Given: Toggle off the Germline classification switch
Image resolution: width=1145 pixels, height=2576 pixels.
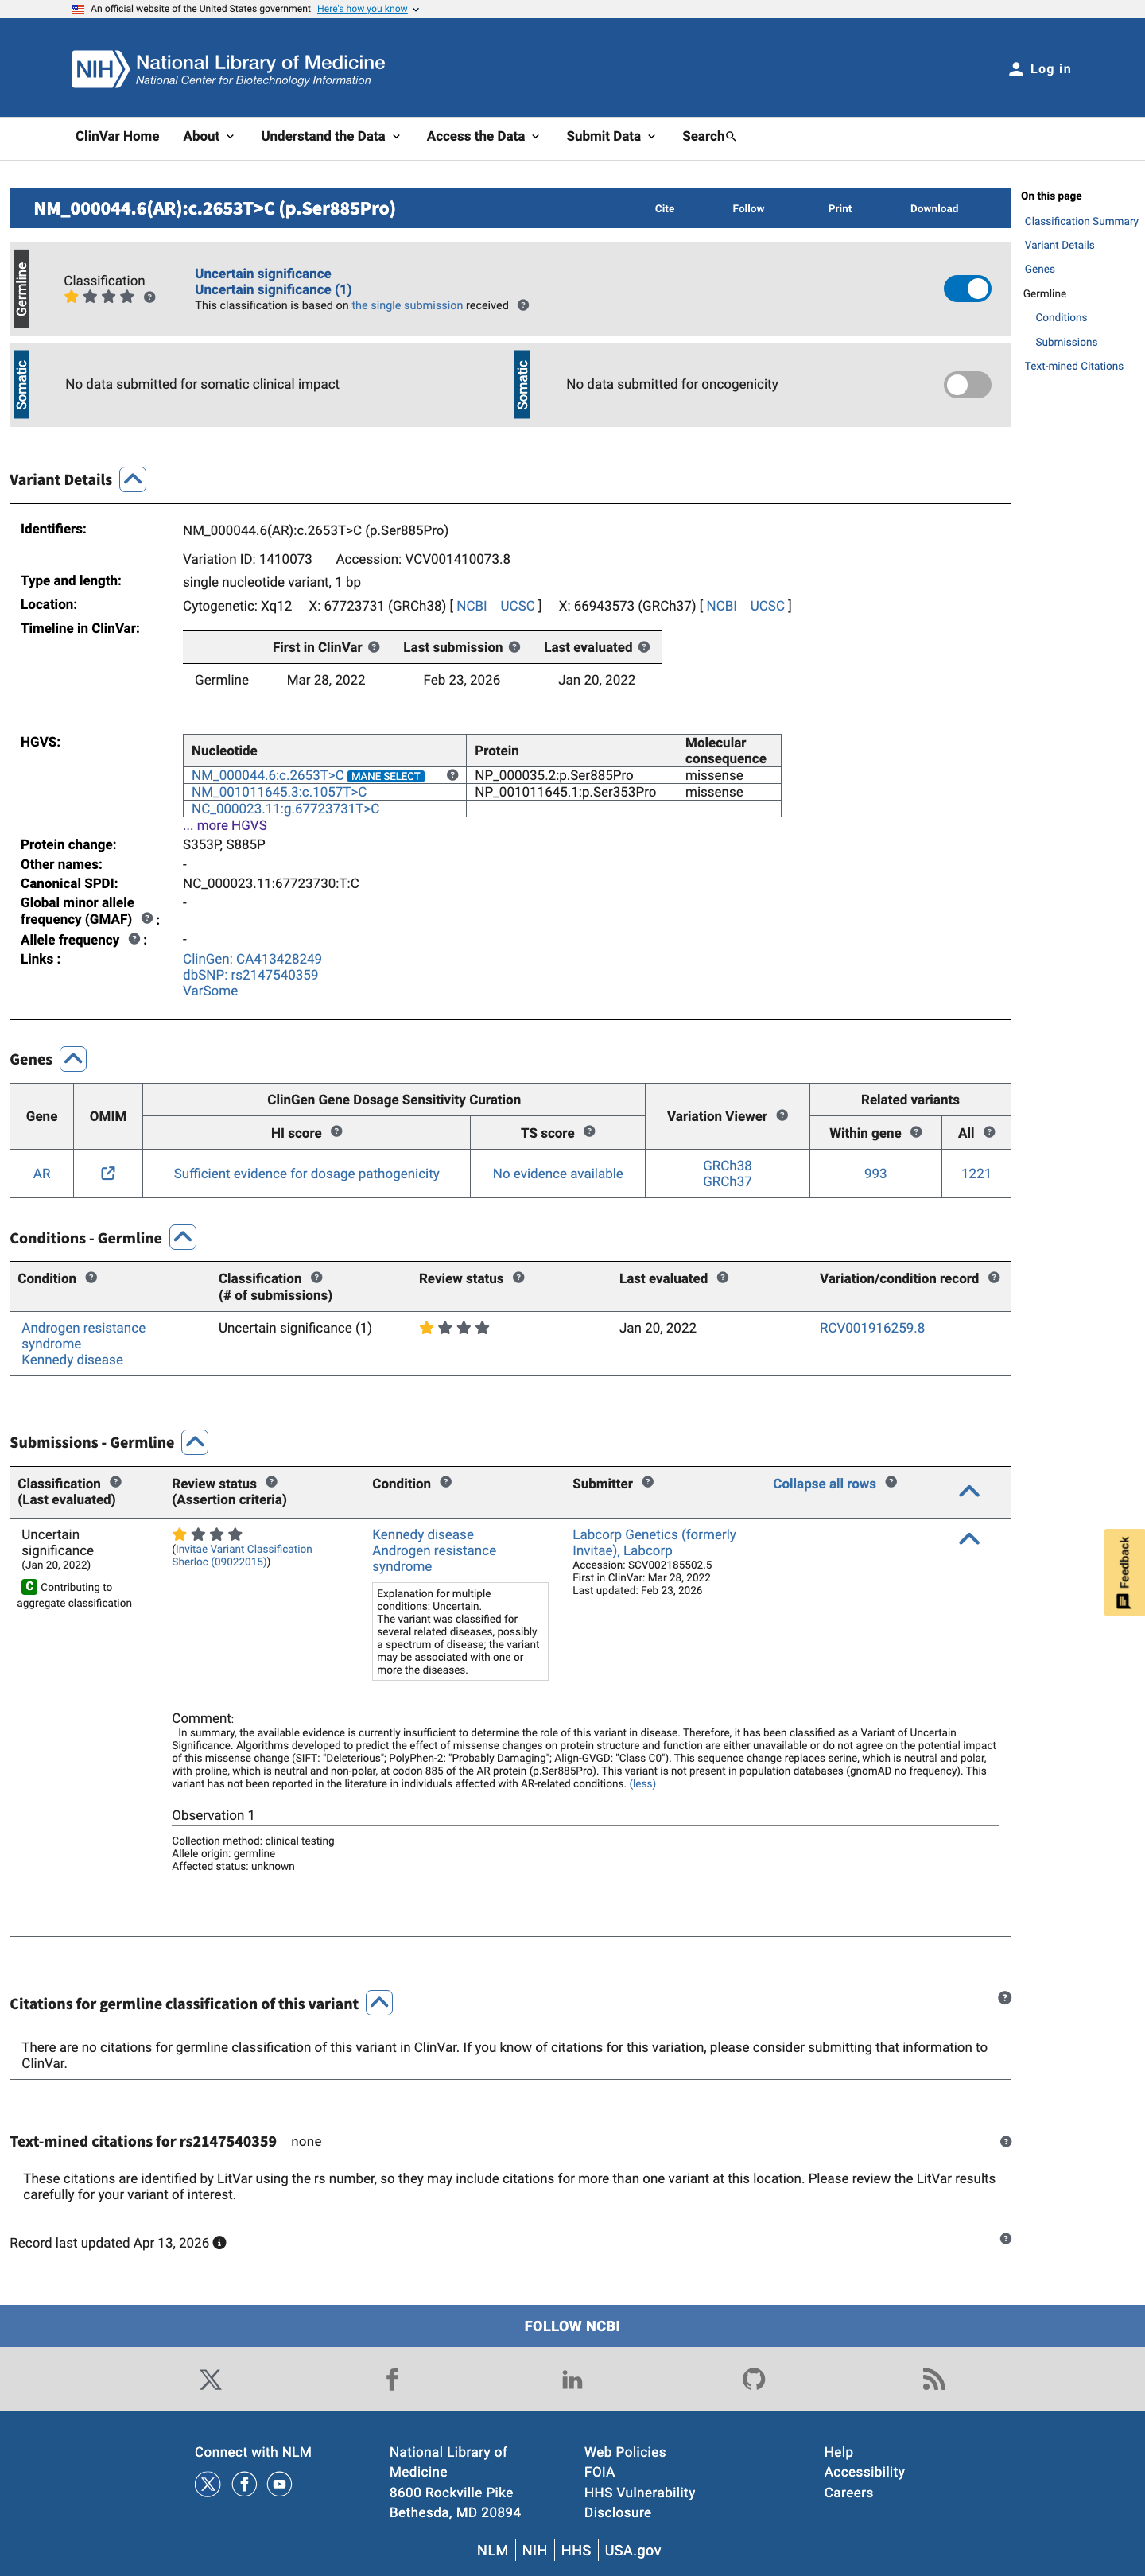Looking at the screenshot, I should (967, 289).
